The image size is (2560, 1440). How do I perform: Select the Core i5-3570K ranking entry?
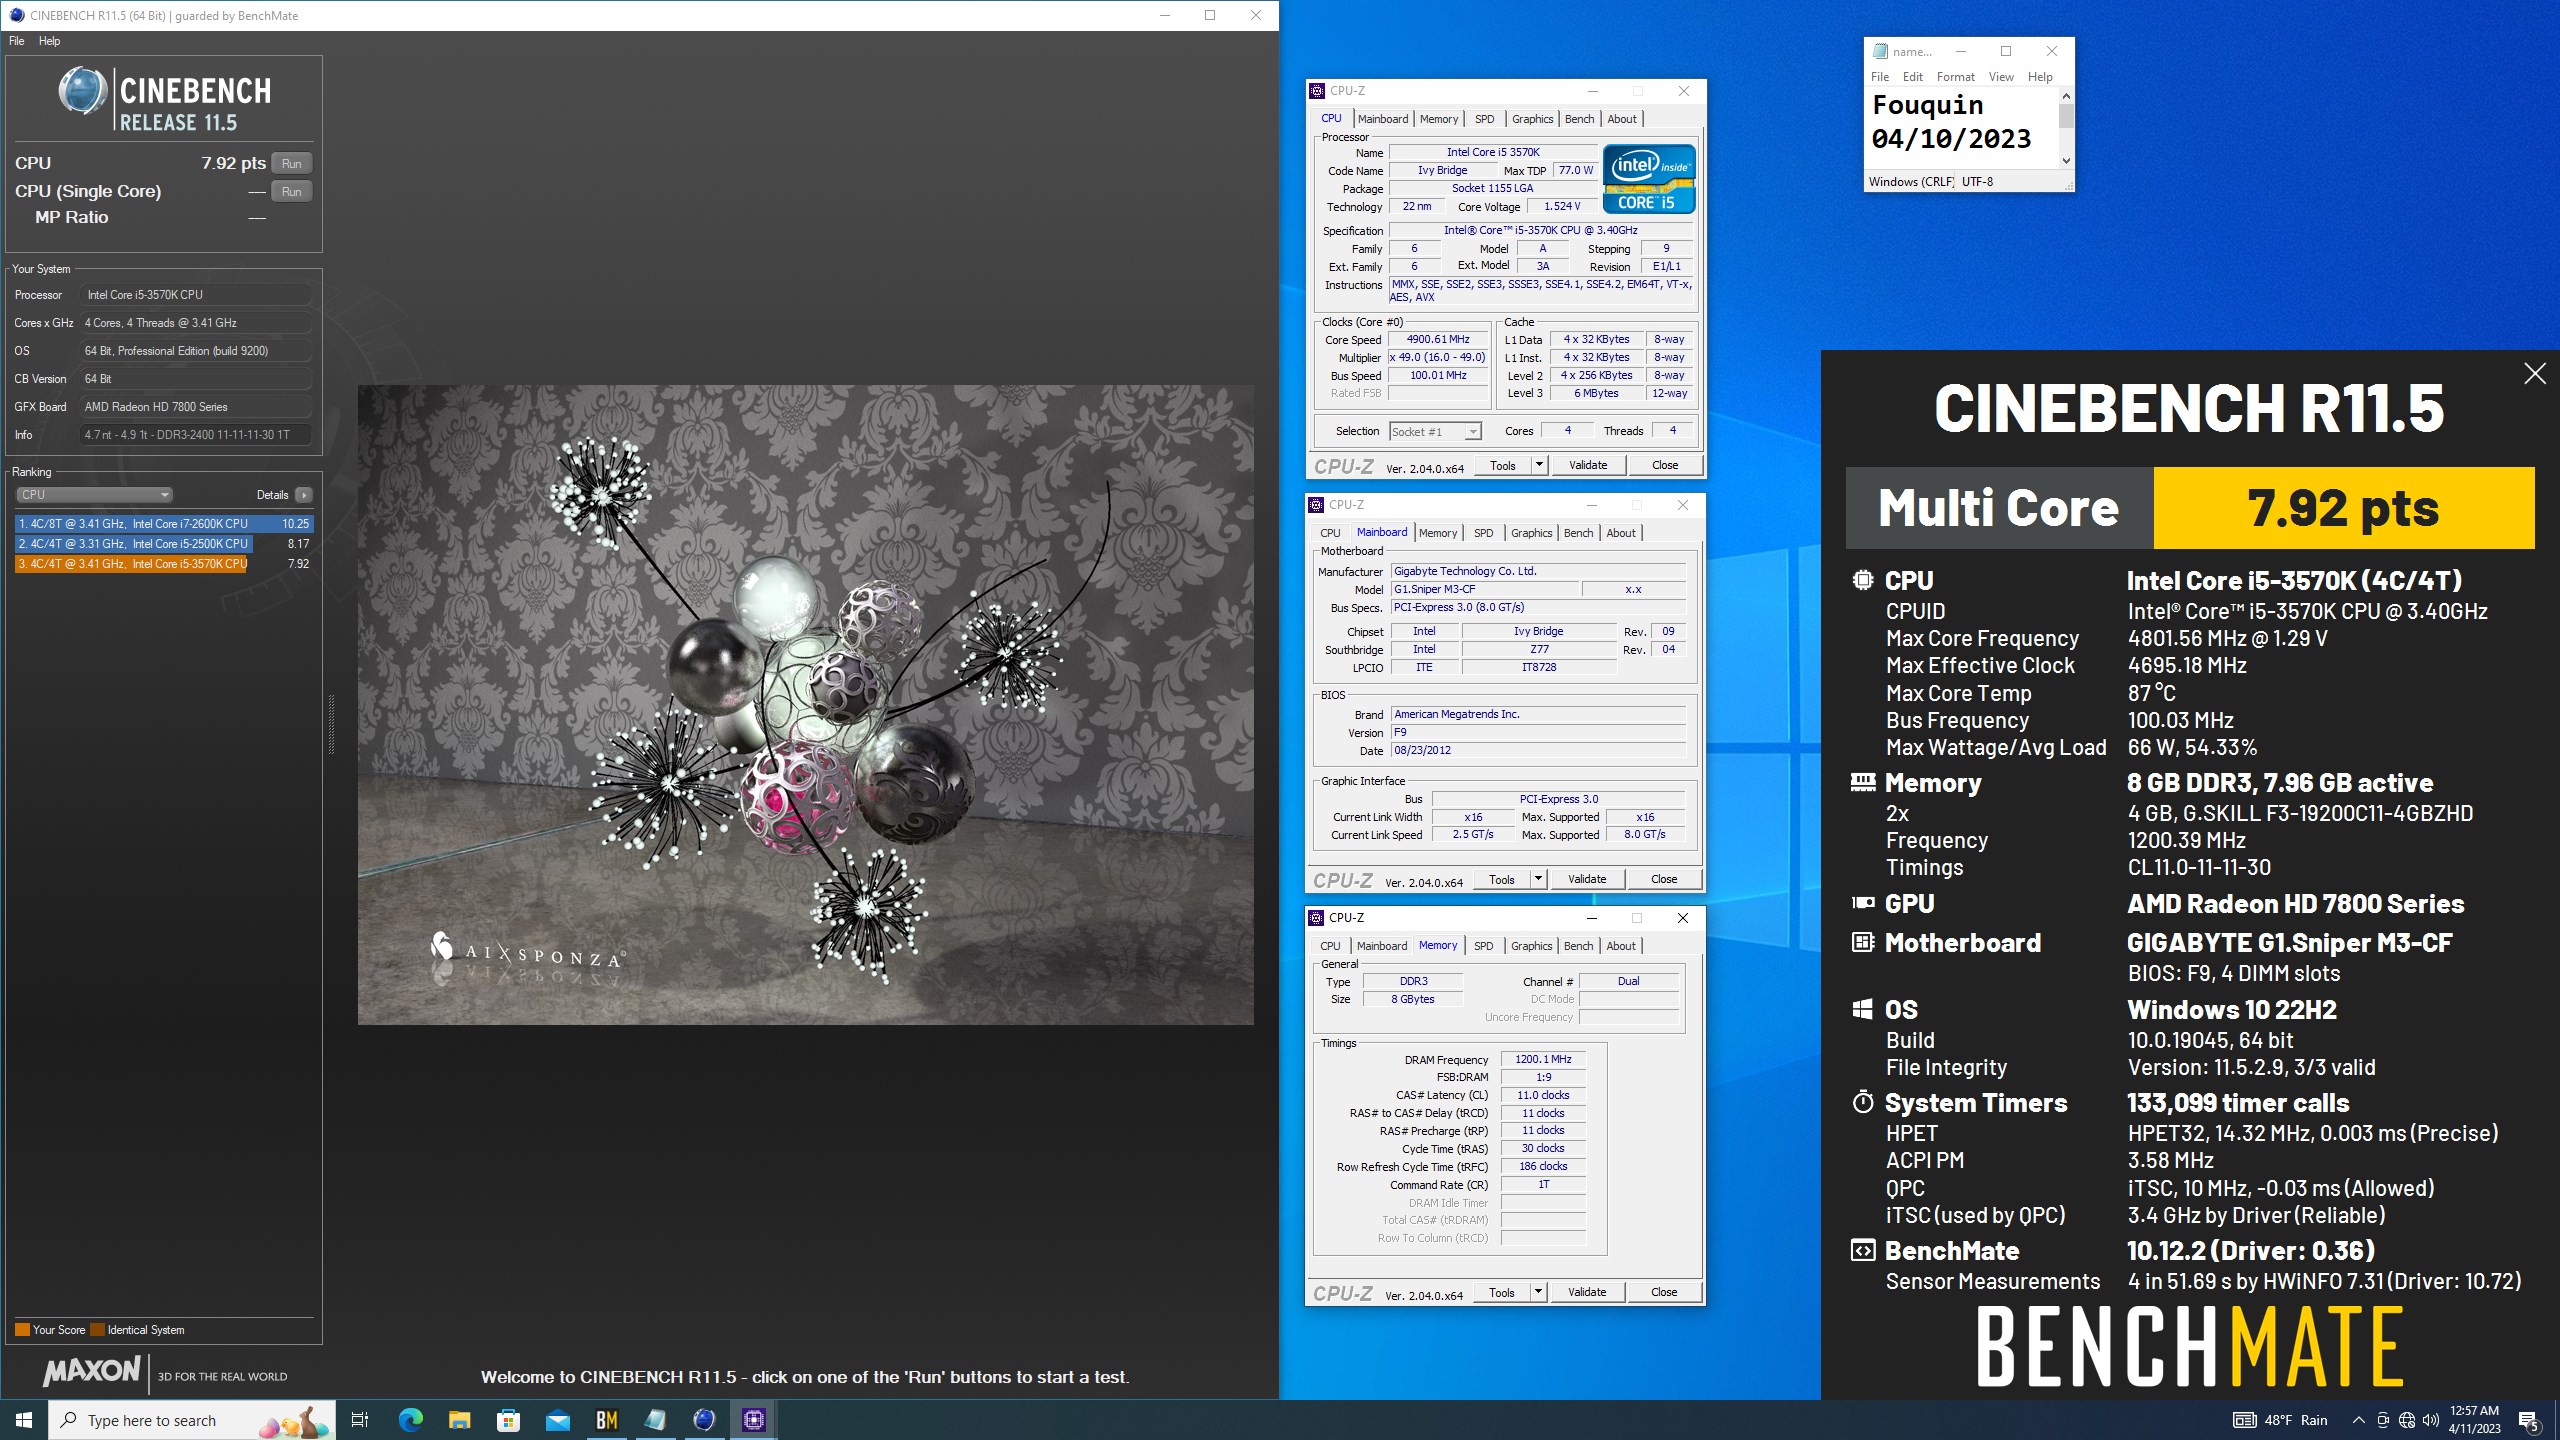coord(164,564)
